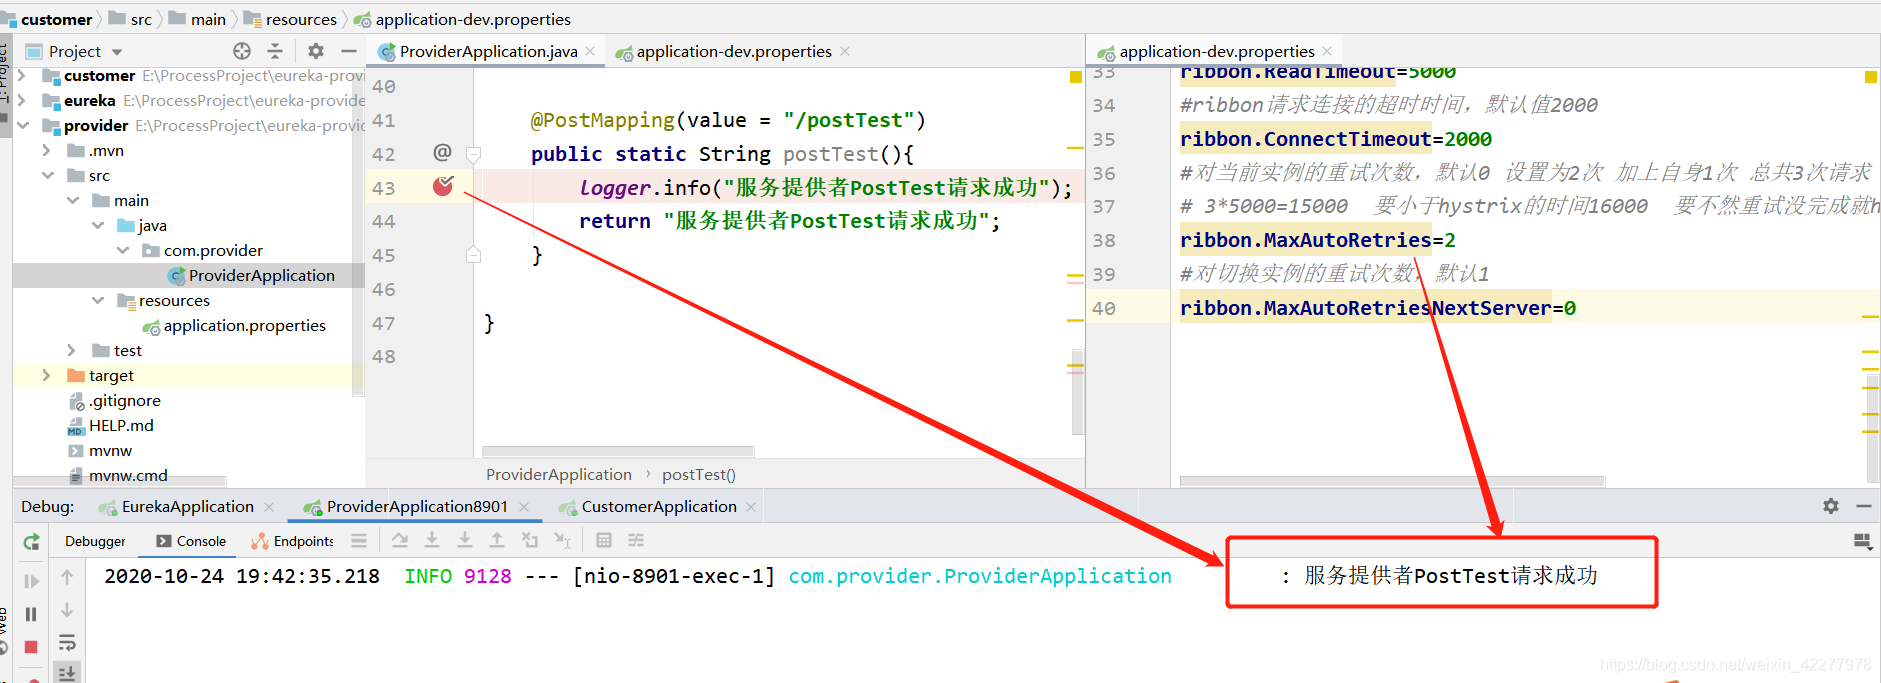Resume the paused program
The width and height of the screenshot is (1881, 683).
tap(32, 581)
